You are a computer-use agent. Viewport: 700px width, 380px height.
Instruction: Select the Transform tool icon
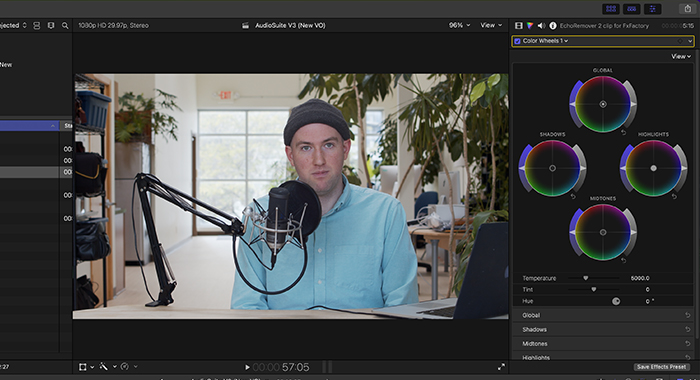coord(83,367)
